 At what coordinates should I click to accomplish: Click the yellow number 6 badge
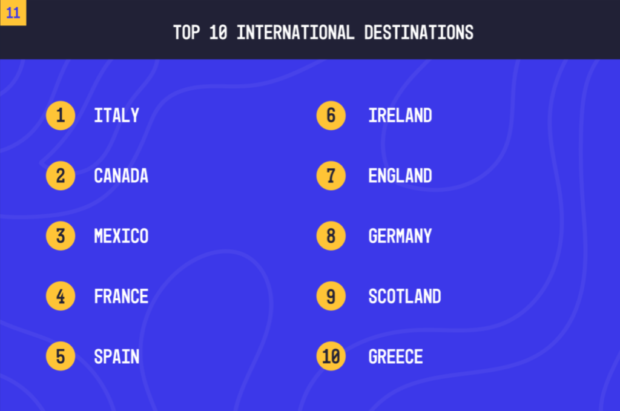tap(331, 116)
